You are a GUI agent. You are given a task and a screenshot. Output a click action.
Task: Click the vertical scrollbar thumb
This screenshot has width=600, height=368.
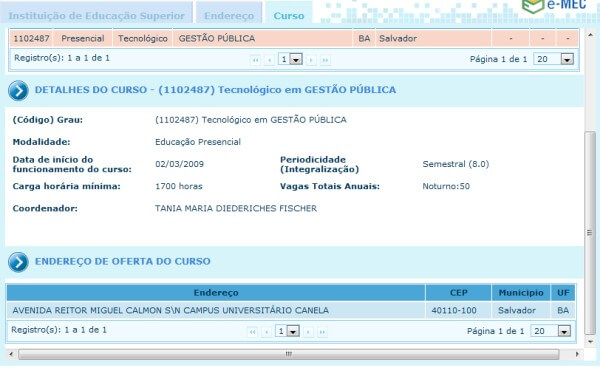(x=590, y=233)
